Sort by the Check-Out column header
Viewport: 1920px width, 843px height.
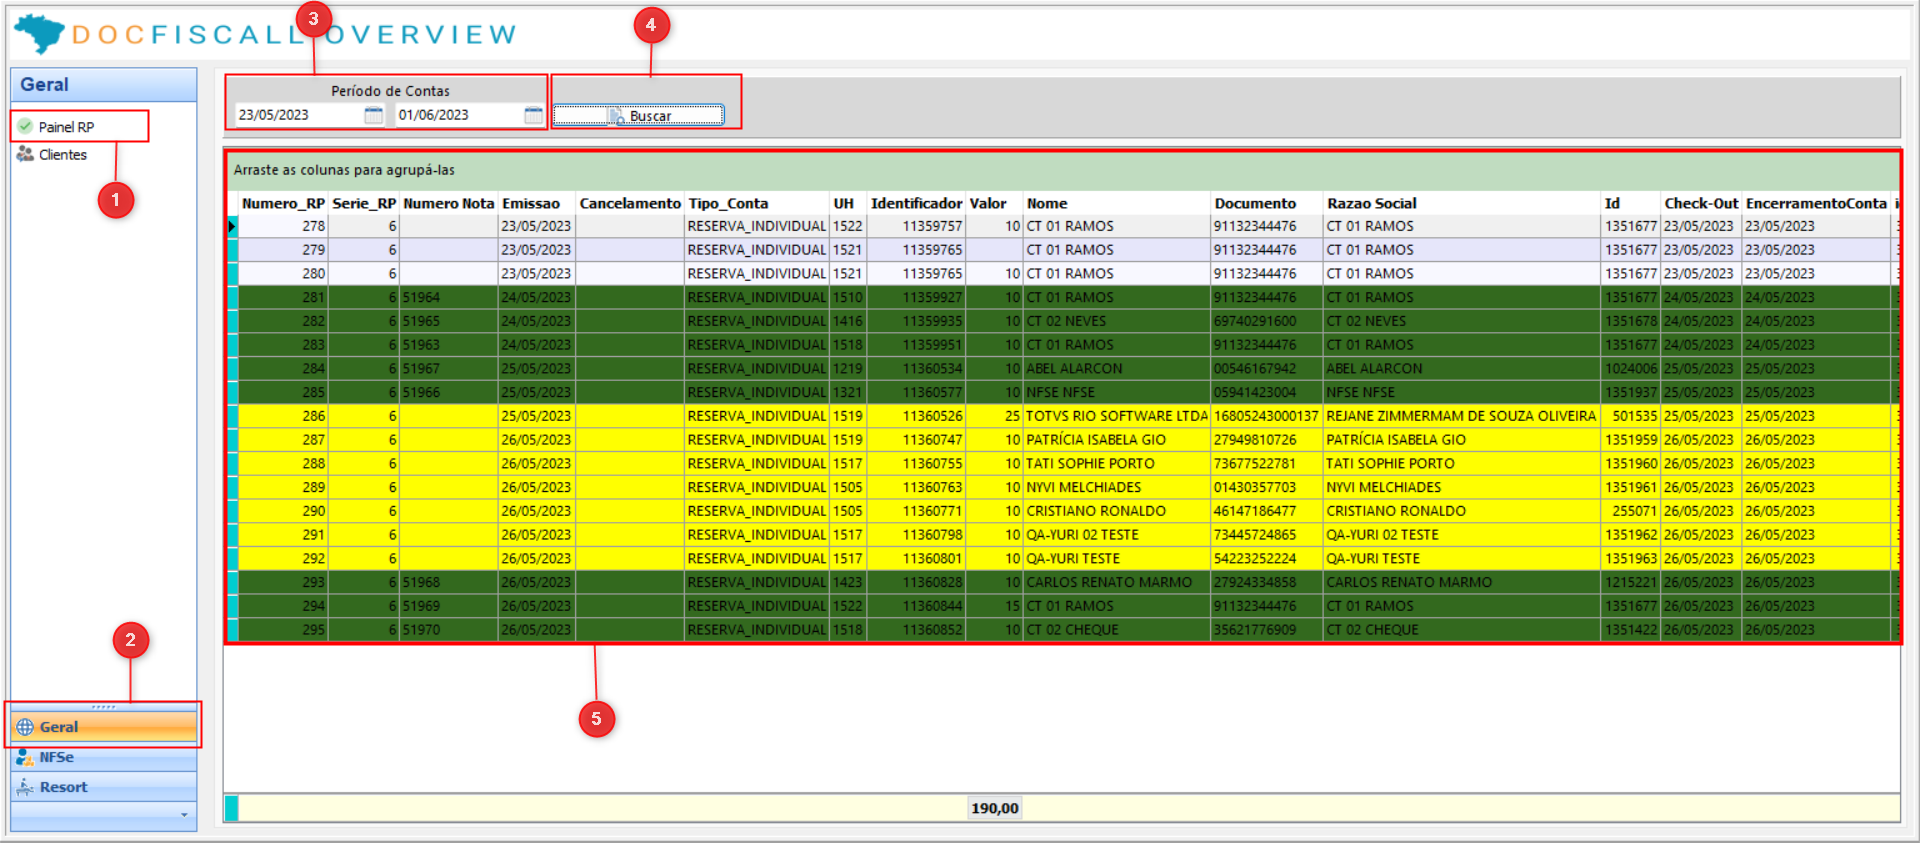click(x=1701, y=203)
